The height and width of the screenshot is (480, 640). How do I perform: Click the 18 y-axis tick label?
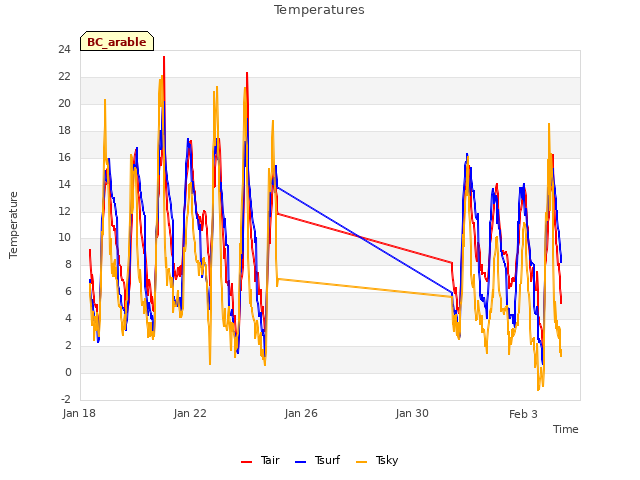(64, 131)
